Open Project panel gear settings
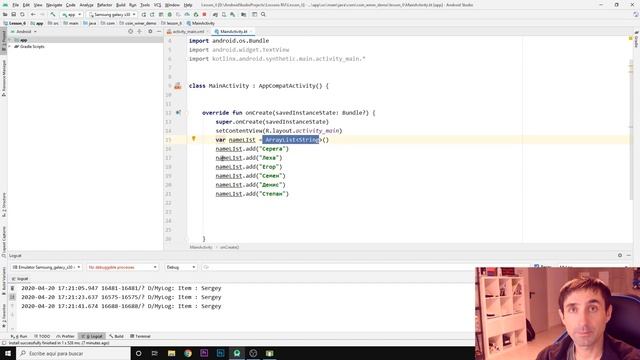Image resolution: width=640 pixels, height=360 pixels. pyautogui.click(x=150, y=31)
